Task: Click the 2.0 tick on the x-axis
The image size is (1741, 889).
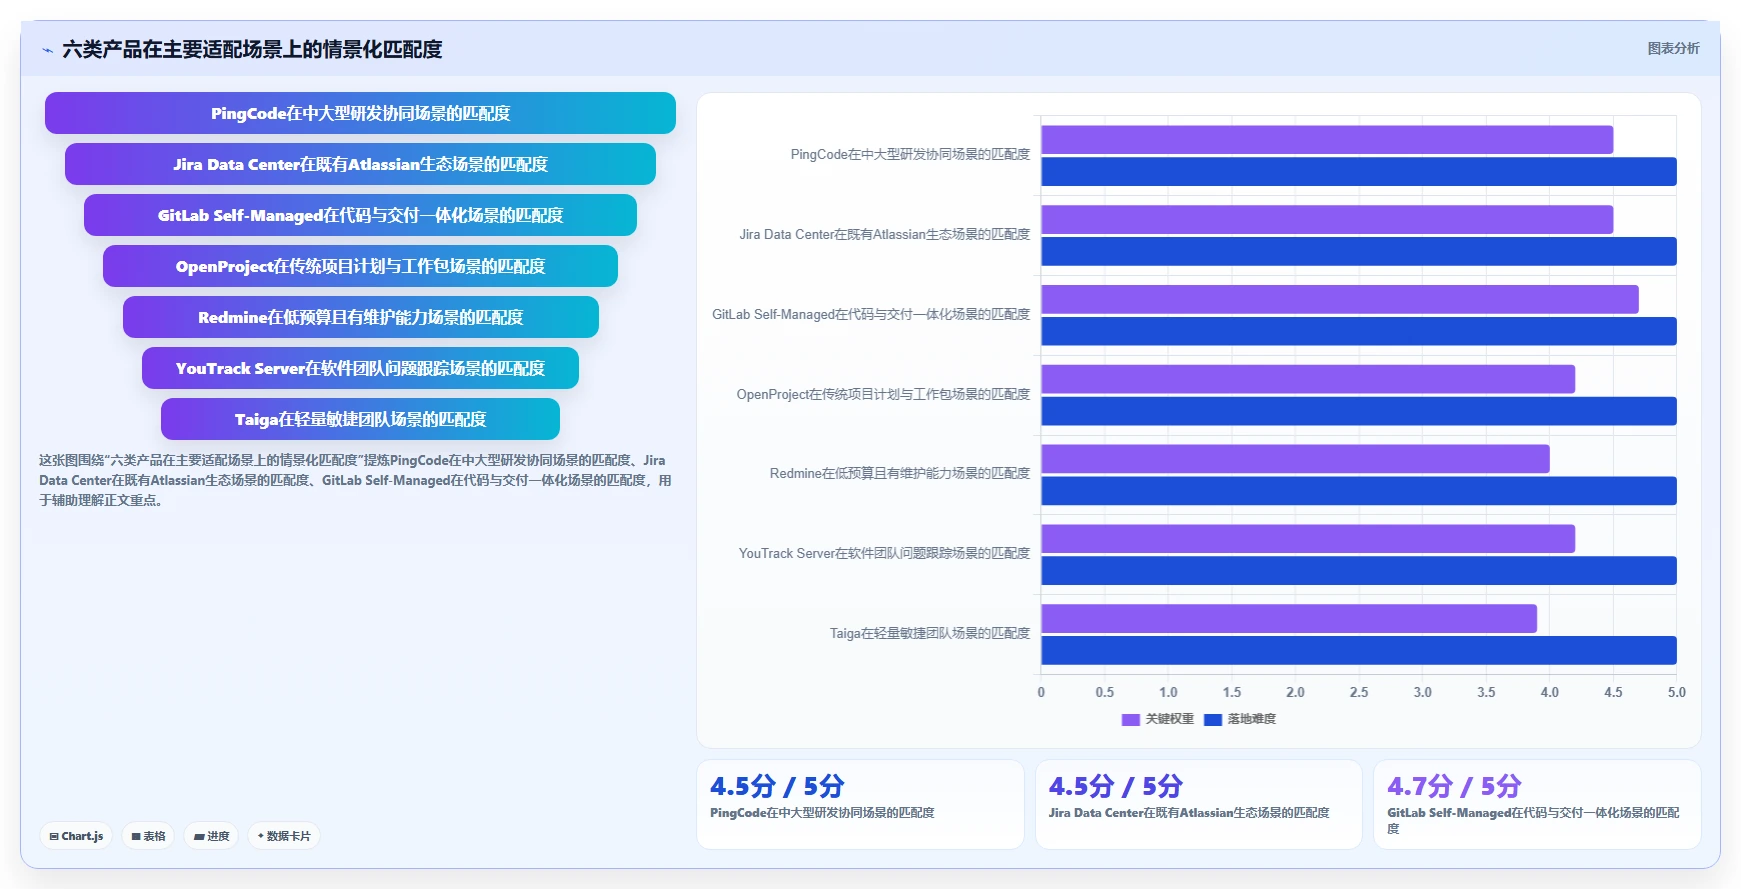Action: [x=1295, y=692]
